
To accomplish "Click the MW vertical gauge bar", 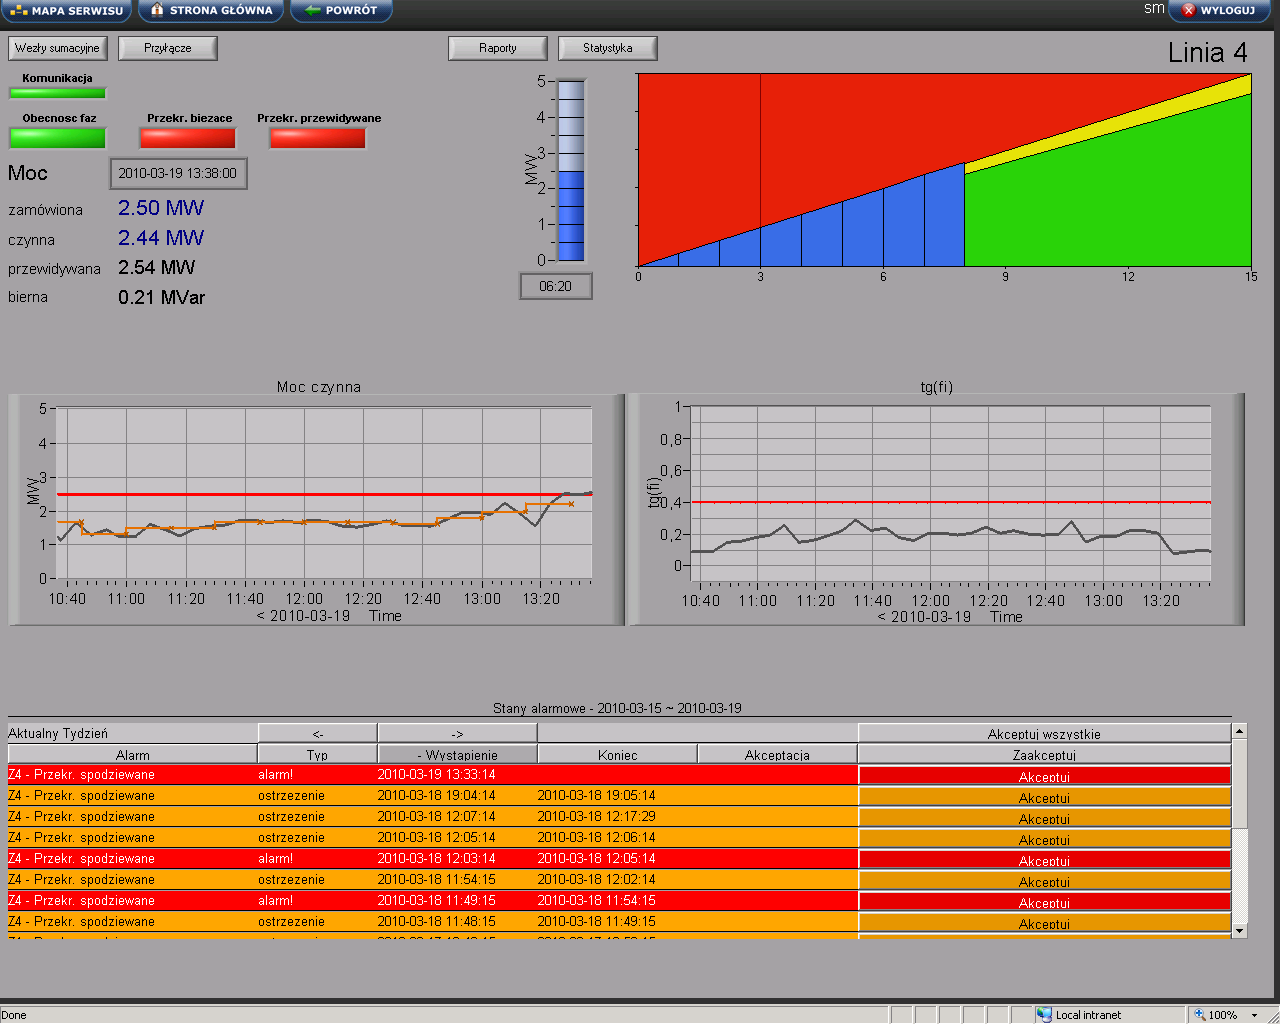I will point(571,170).
